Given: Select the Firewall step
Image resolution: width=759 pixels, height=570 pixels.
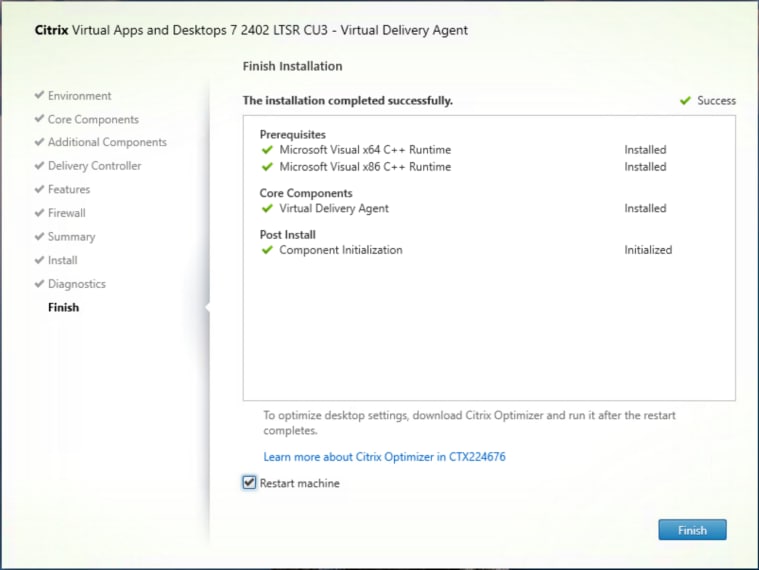Looking at the screenshot, I should pyautogui.click(x=67, y=213).
